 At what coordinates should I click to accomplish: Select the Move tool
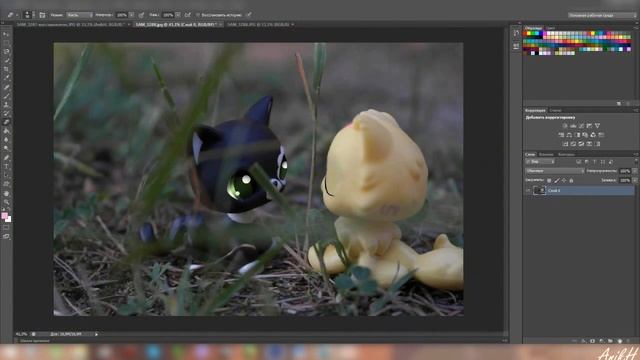point(6,34)
